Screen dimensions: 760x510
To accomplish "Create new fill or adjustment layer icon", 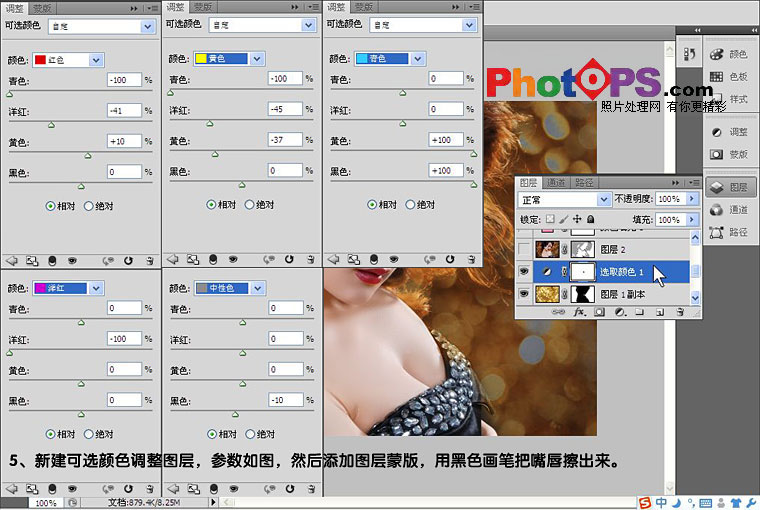I will click(x=620, y=312).
